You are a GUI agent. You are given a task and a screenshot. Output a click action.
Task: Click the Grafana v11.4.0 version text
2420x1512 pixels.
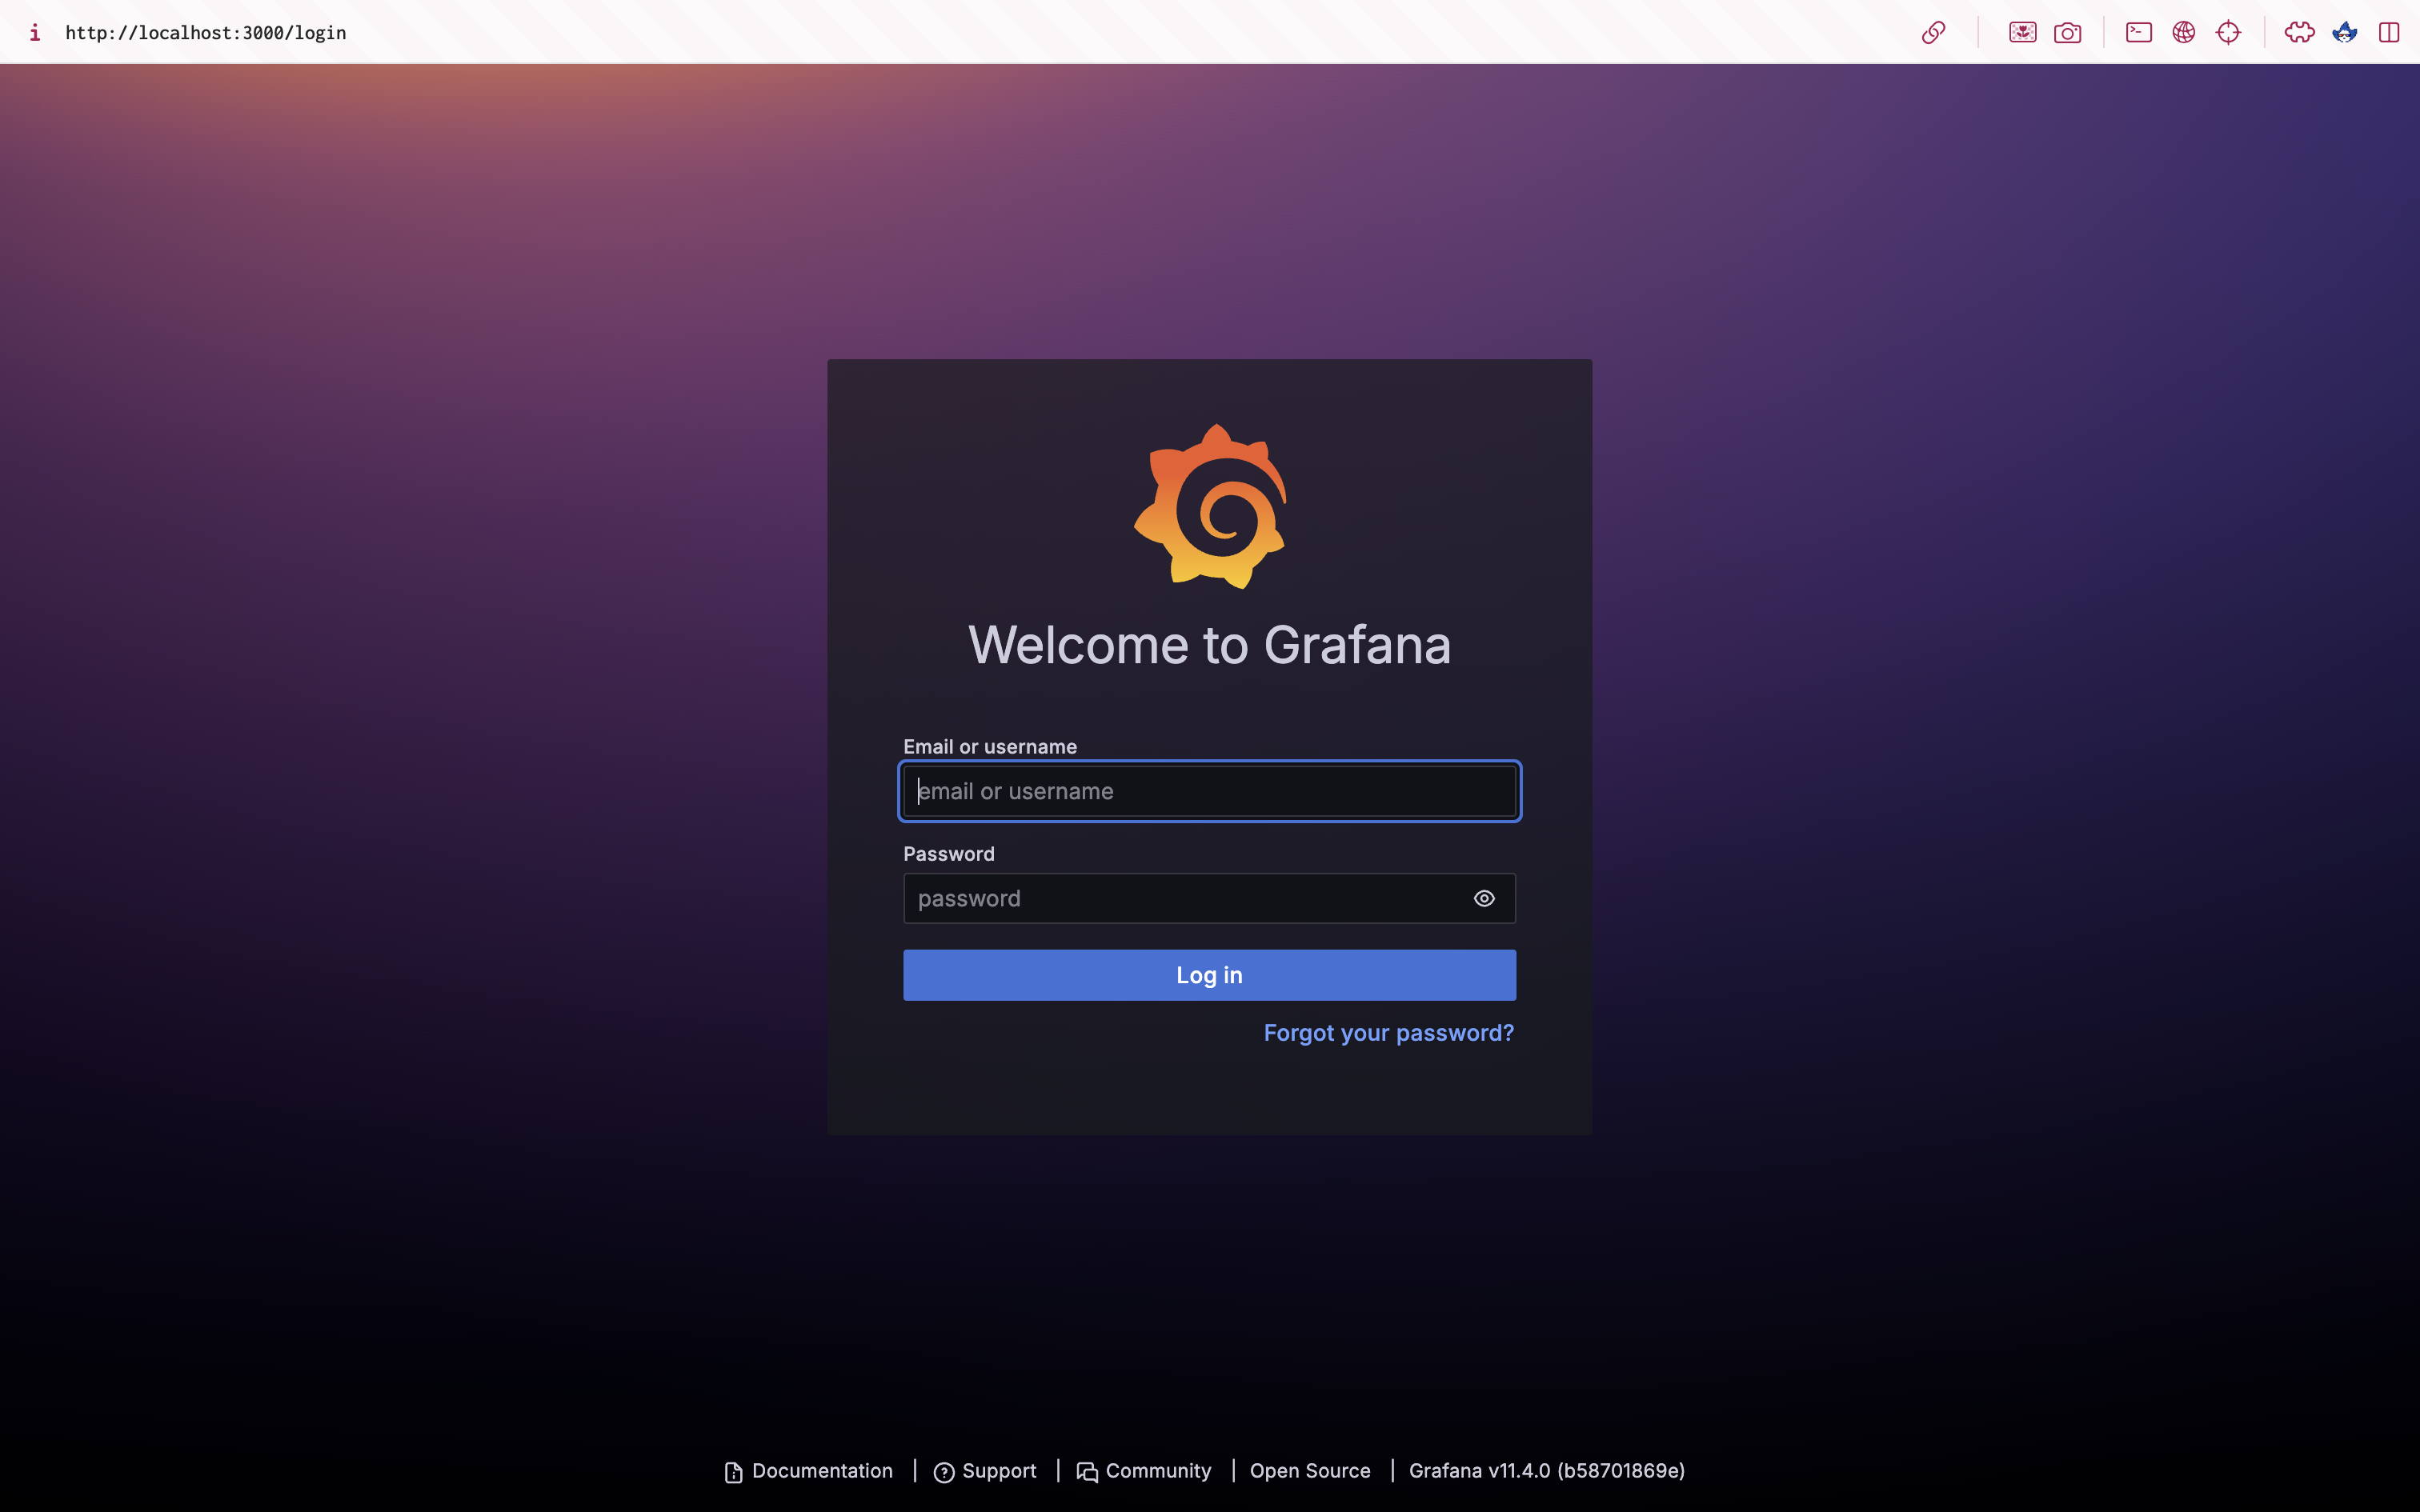[x=1547, y=1471]
